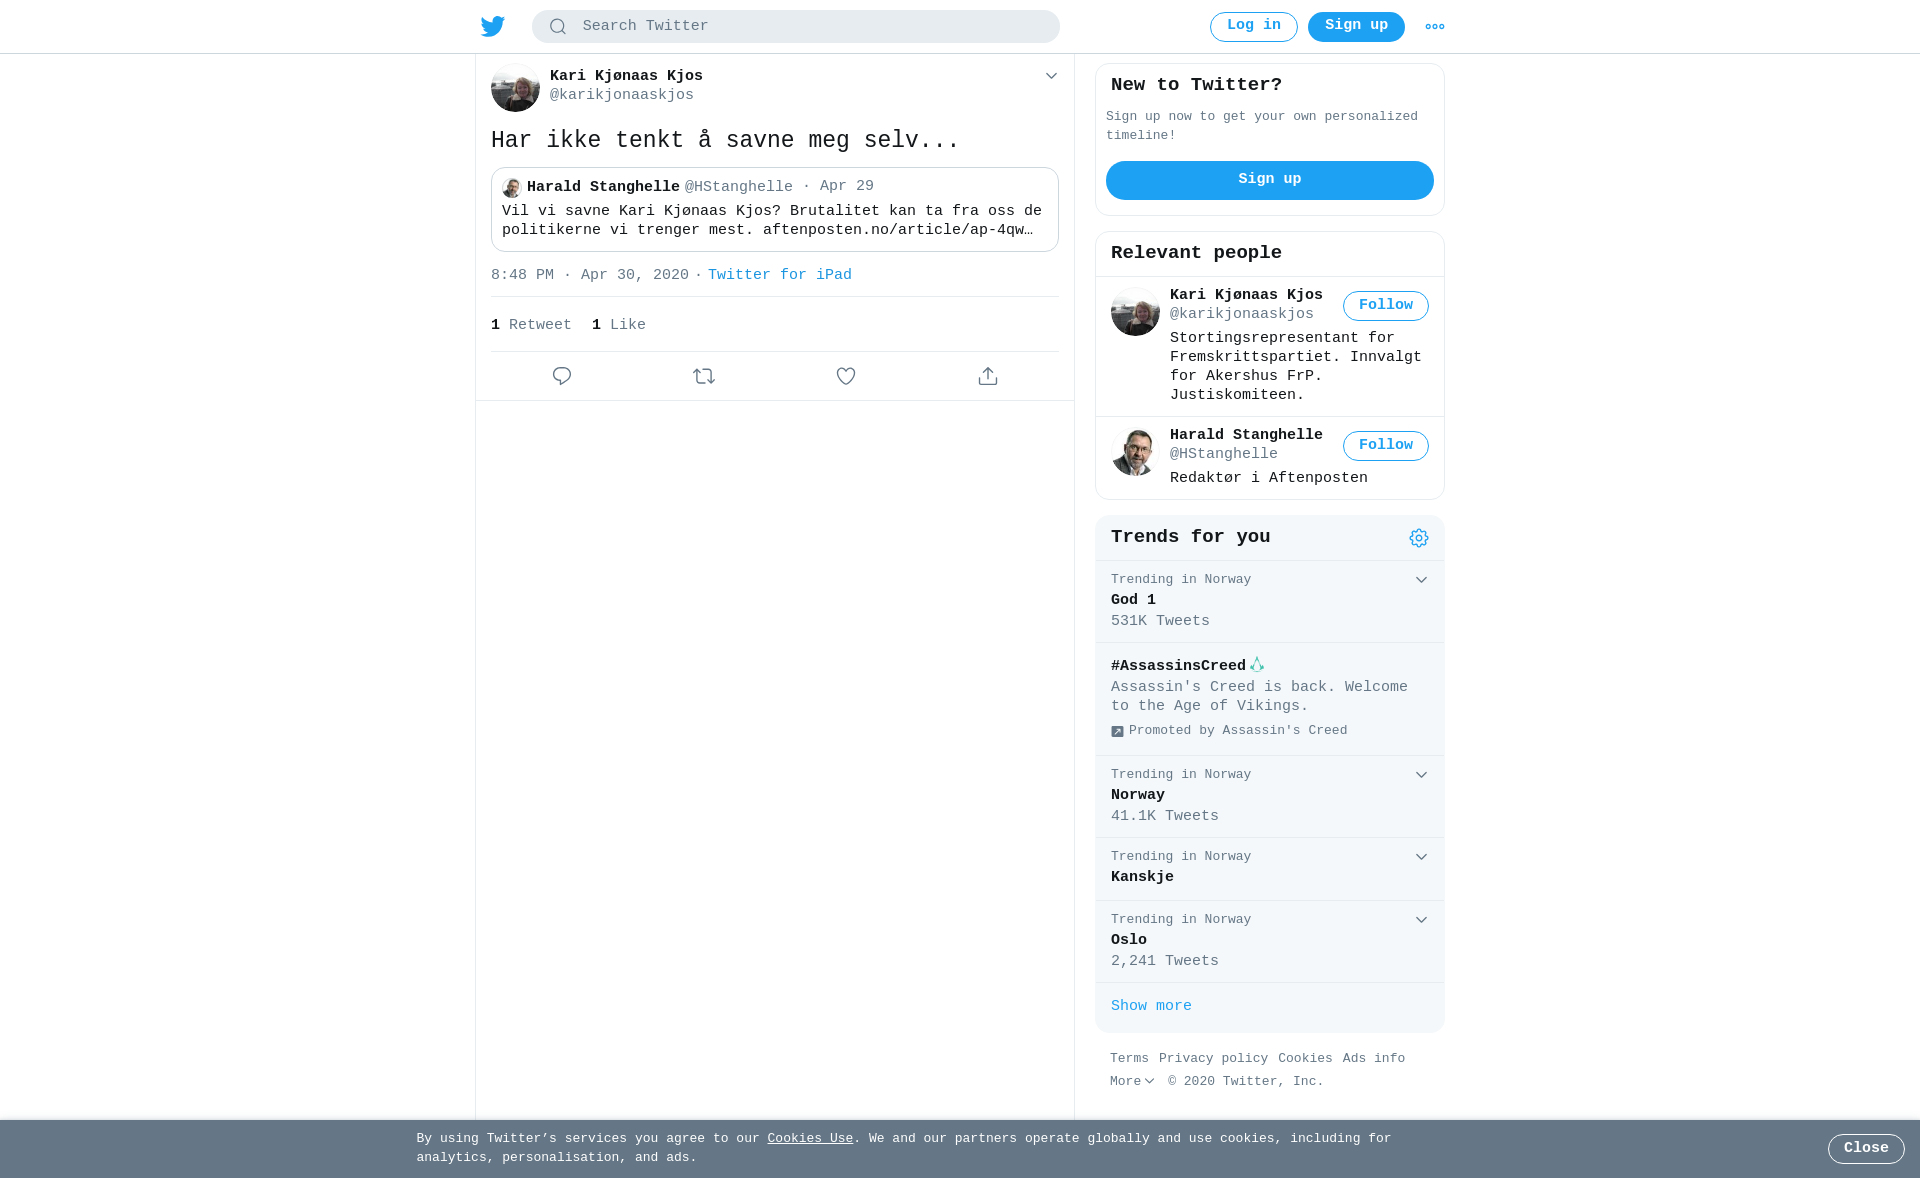Open the chevron menu for Oslo trend

click(x=1421, y=920)
